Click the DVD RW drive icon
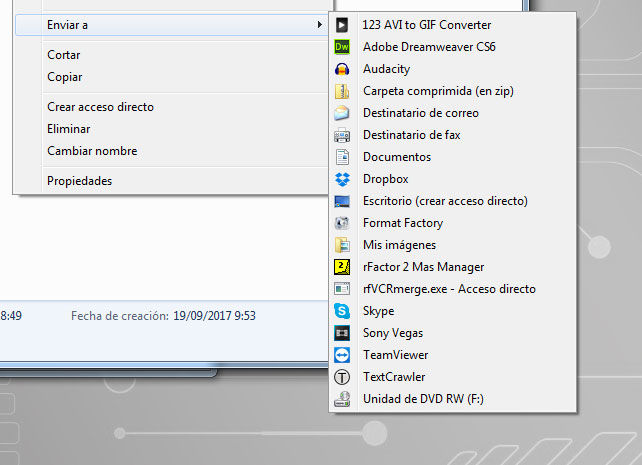This screenshot has height=465, width=642. (x=342, y=399)
